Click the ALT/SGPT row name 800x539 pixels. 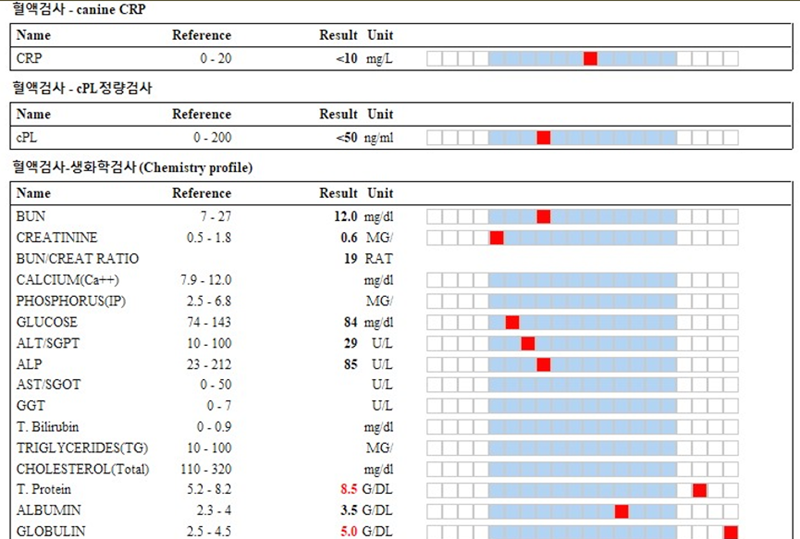48,344
